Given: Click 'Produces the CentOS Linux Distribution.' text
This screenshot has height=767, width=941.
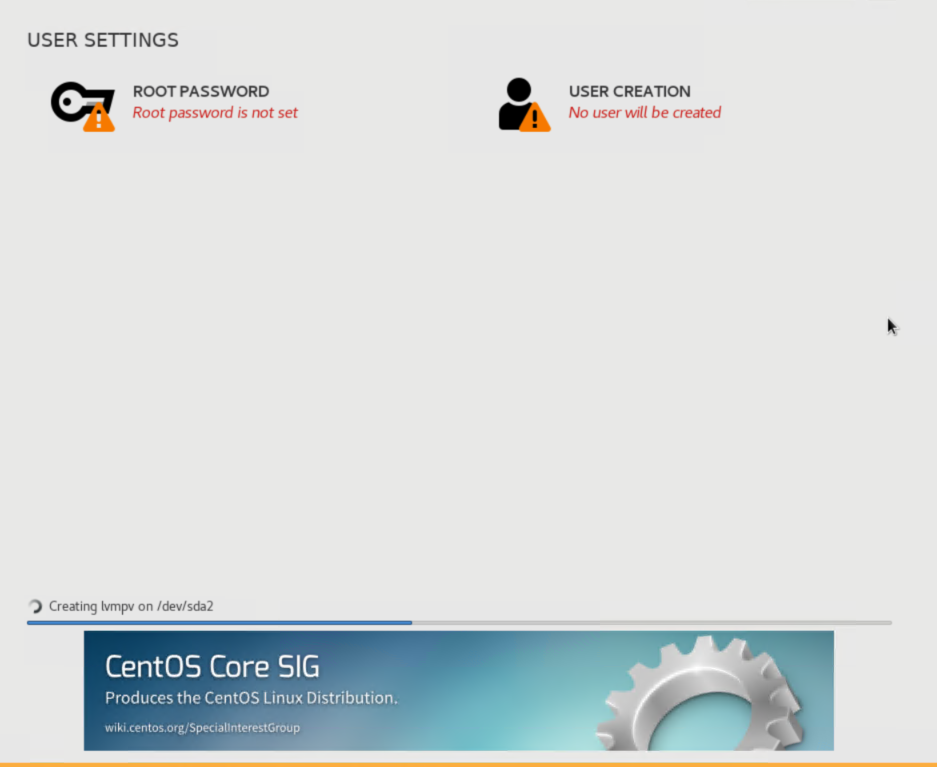Looking at the screenshot, I should (x=251, y=698).
